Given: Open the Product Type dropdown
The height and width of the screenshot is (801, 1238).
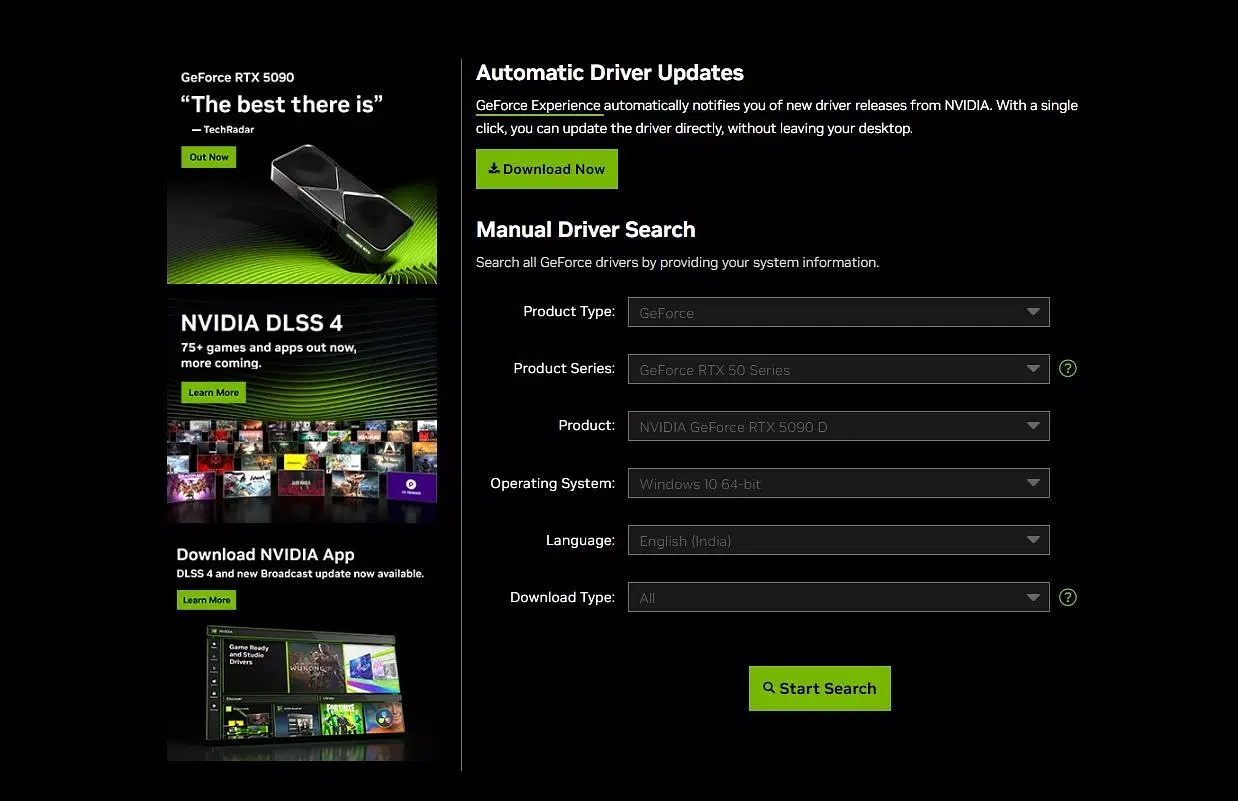Looking at the screenshot, I should click(x=838, y=312).
